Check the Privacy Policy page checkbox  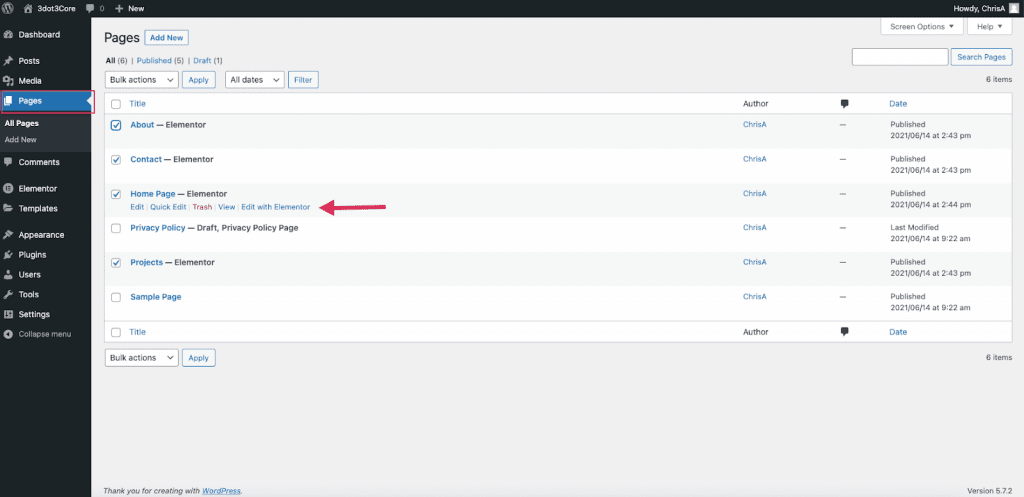[x=116, y=228]
